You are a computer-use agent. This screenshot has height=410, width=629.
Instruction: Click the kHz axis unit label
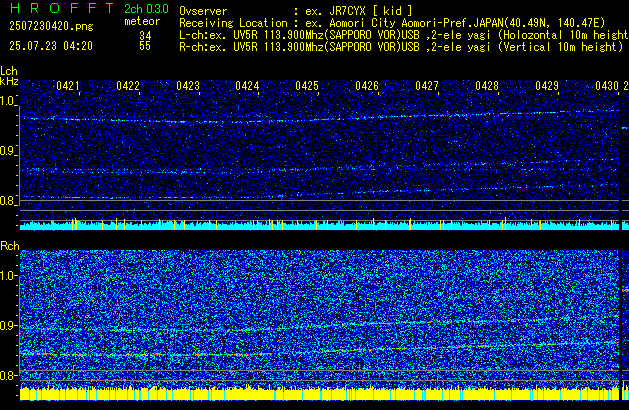coord(9,81)
